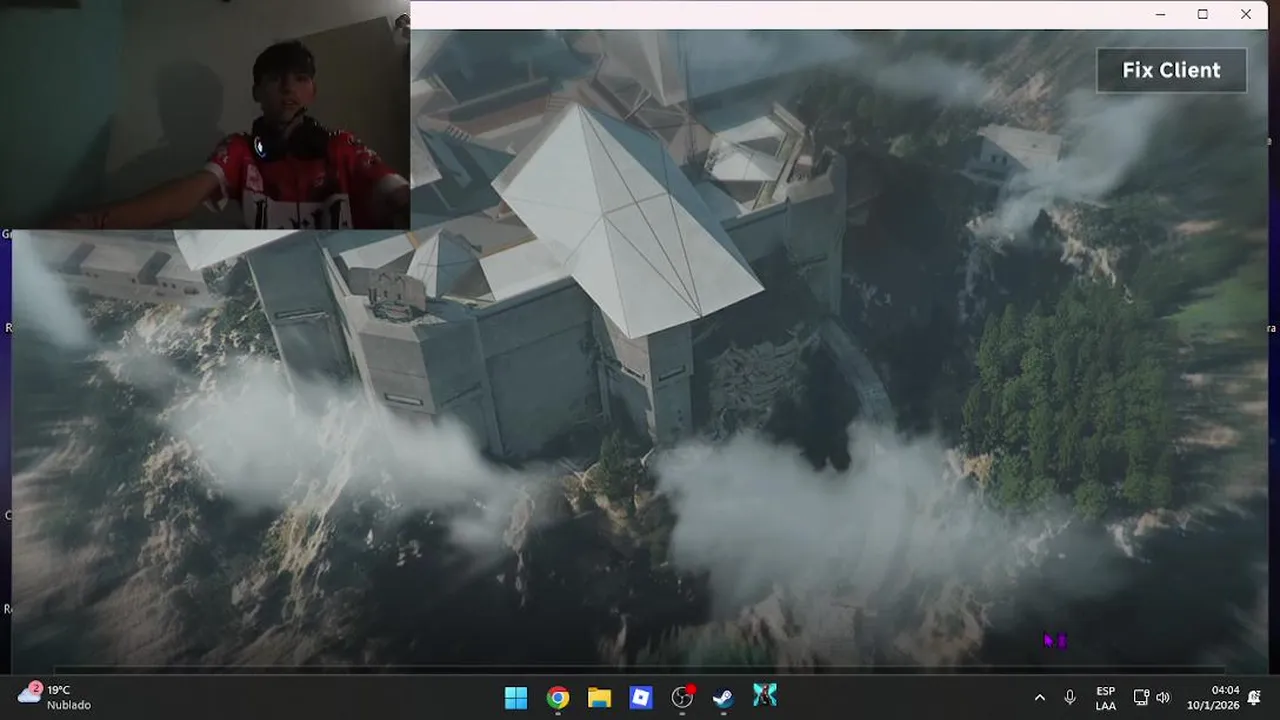Open the Windows Start menu
Screen dimensions: 1280x720
tap(516, 698)
